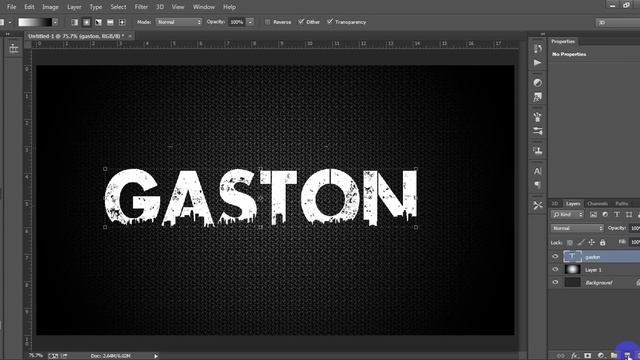The height and width of the screenshot is (360, 640).
Task: Expand the status bar info arrow
Action: pos(156,356)
